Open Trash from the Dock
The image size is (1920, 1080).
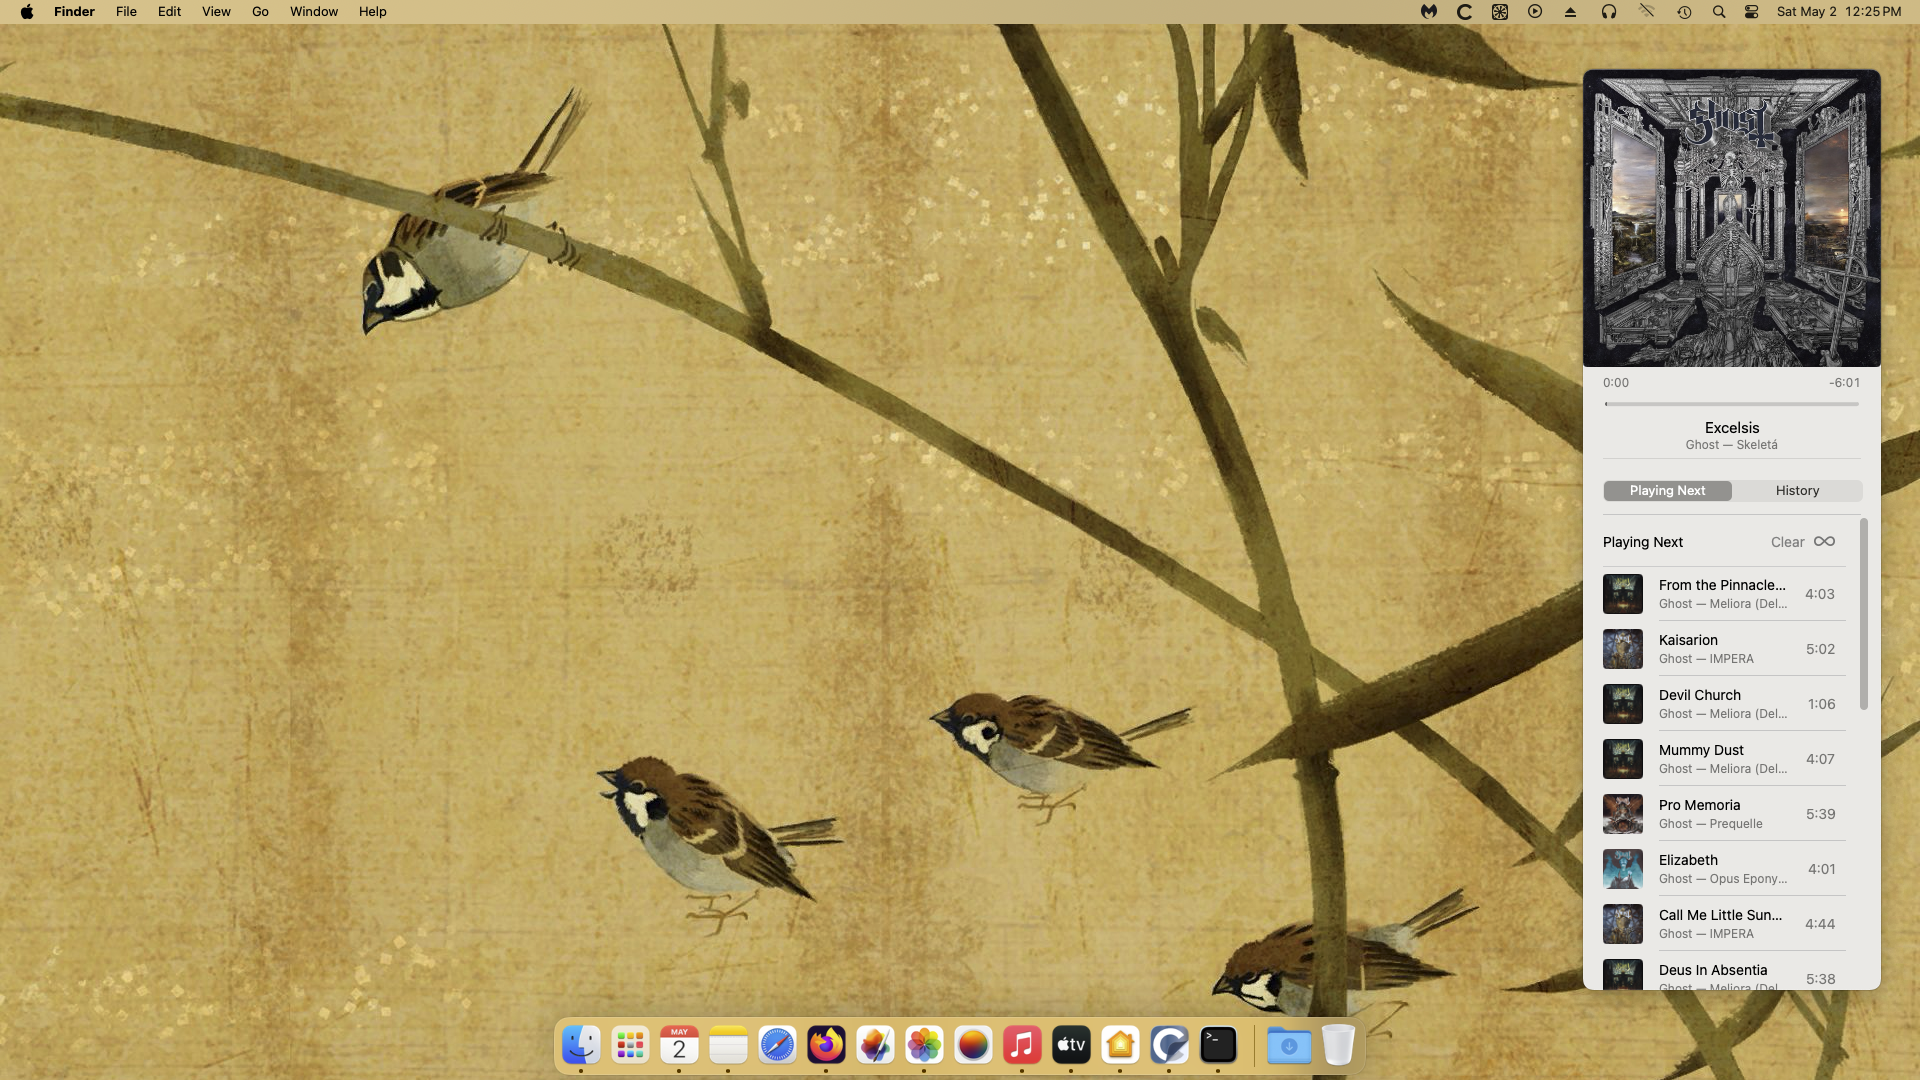pos(1338,1046)
